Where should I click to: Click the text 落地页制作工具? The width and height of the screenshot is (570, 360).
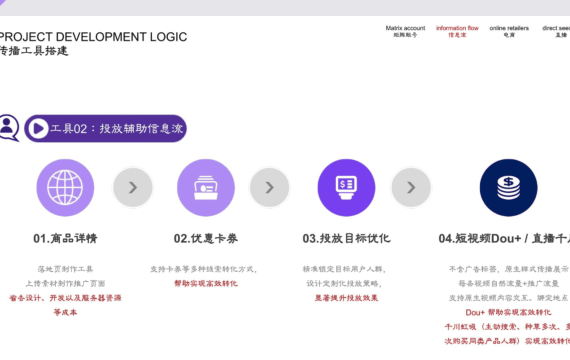click(x=65, y=269)
